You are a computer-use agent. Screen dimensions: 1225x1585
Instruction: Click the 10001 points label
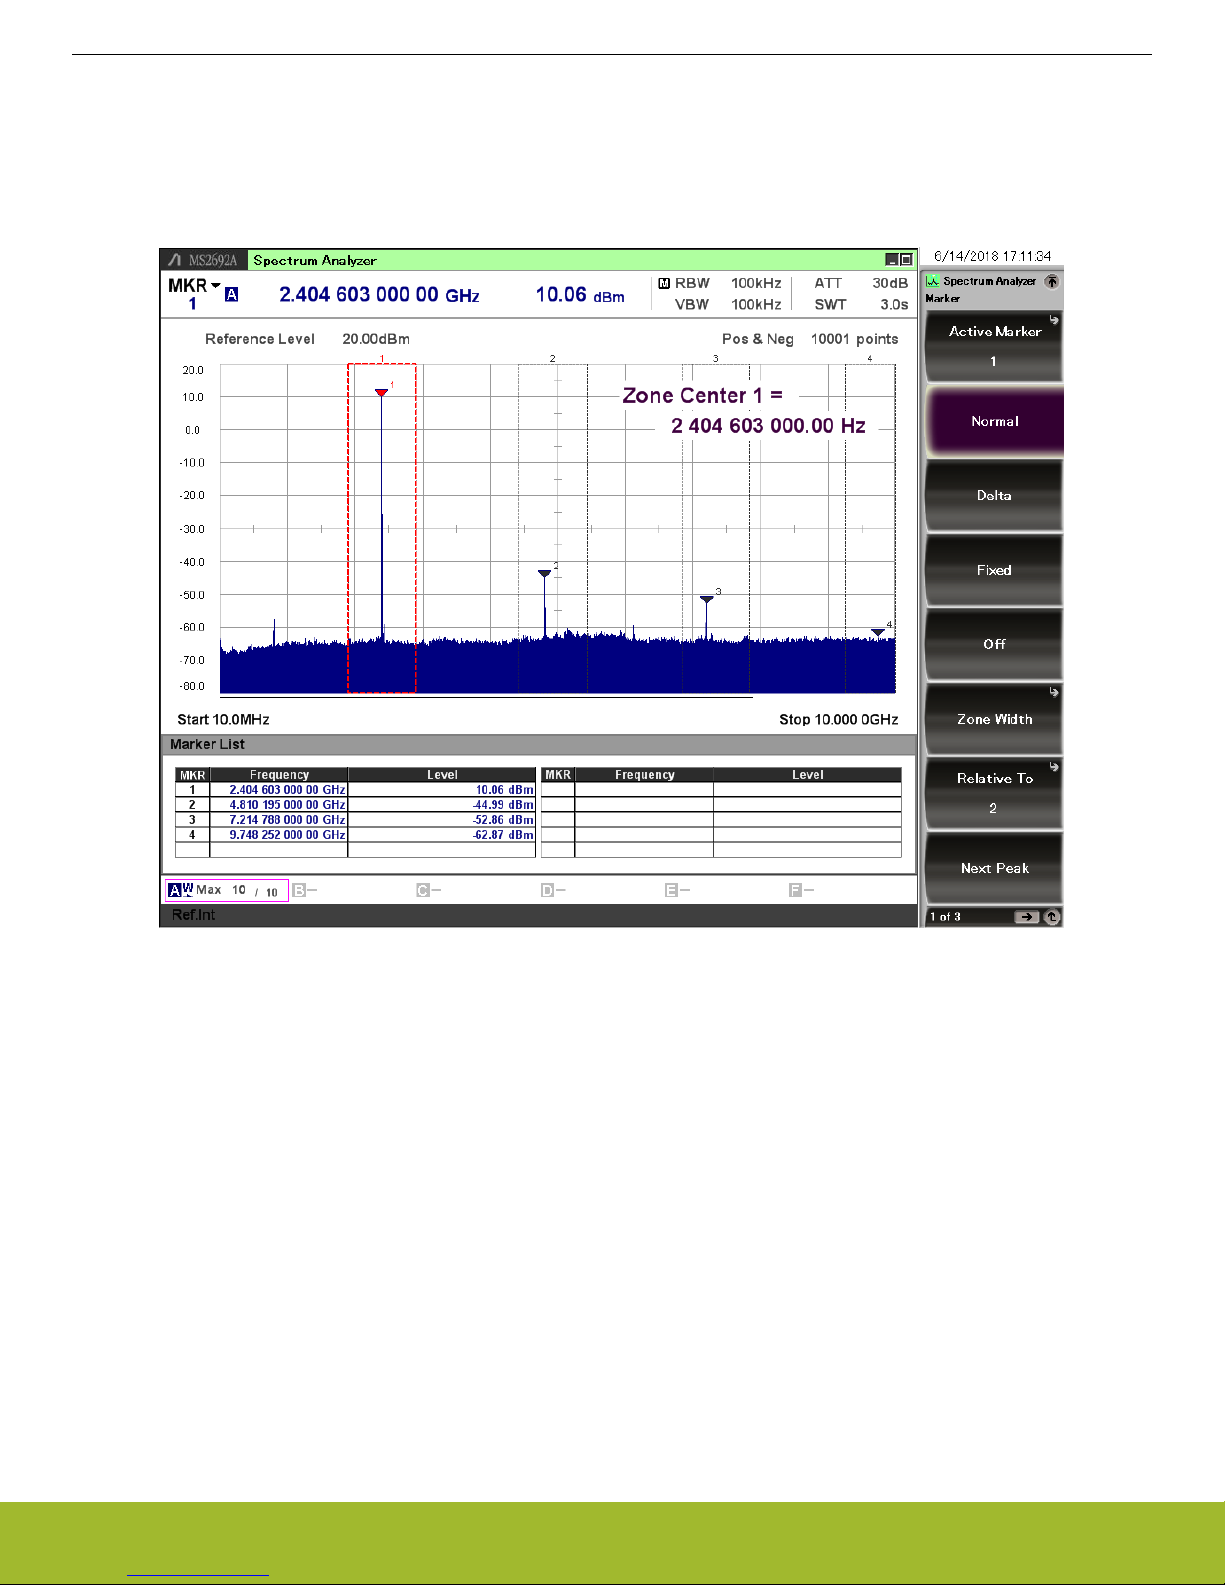pos(854,339)
